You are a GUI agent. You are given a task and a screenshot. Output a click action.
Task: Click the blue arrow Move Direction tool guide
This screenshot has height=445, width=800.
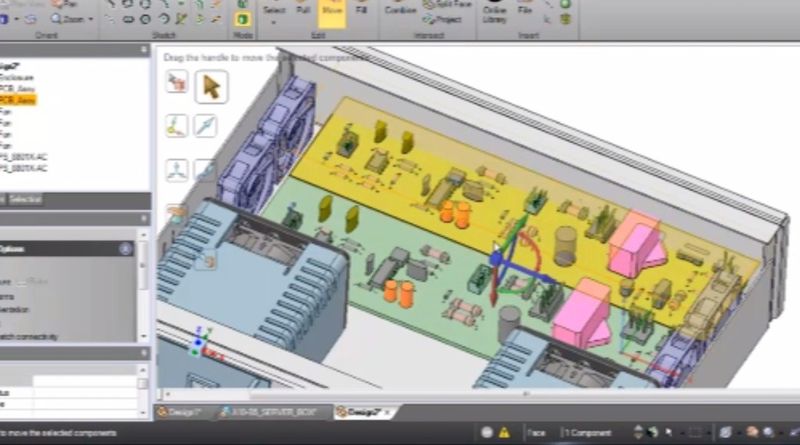[x=205, y=126]
